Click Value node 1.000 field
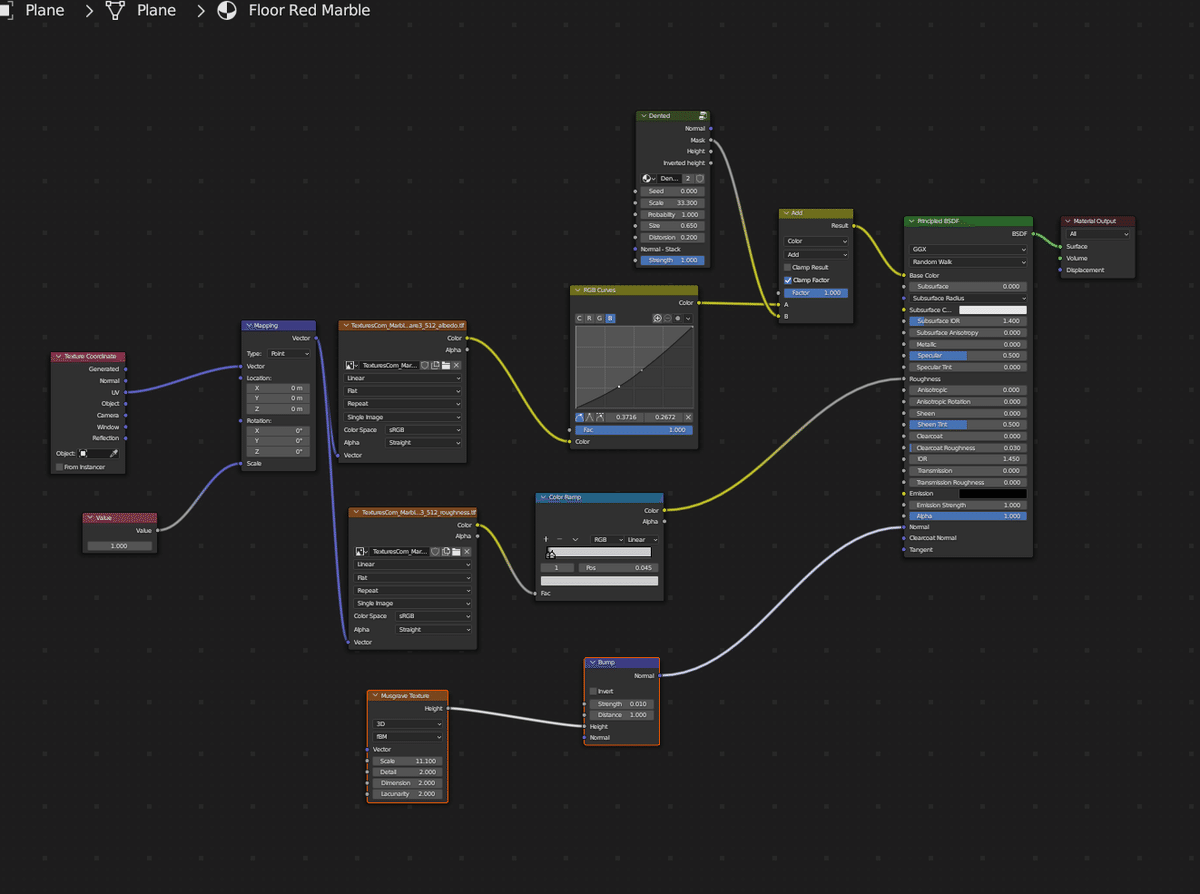This screenshot has height=894, width=1200. [x=120, y=546]
